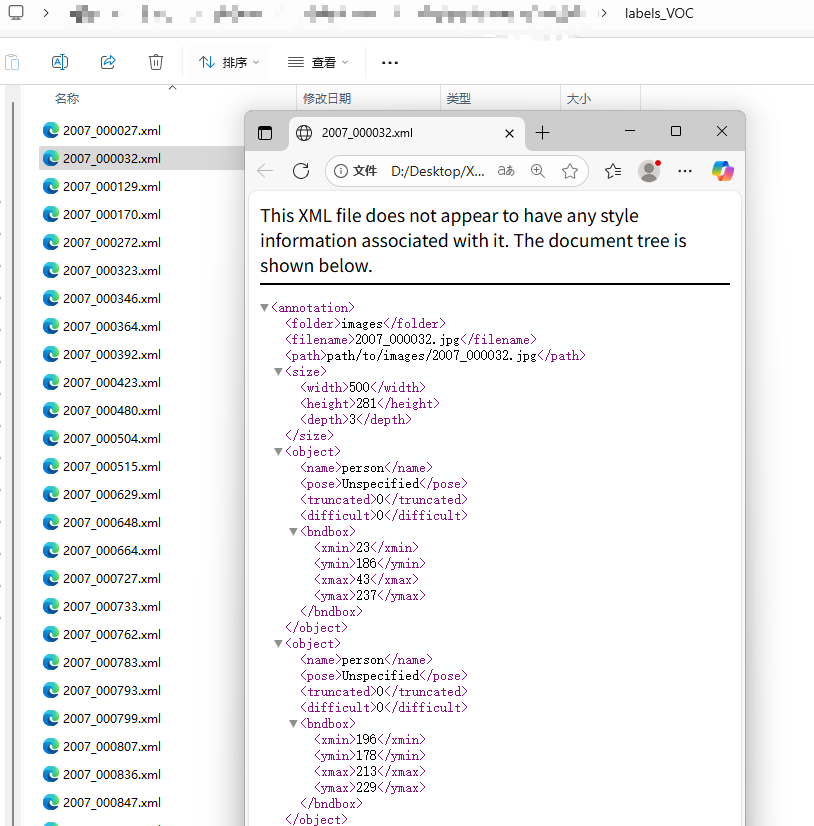Open a new browser tab
This screenshot has width=814, height=826.
pos(542,133)
